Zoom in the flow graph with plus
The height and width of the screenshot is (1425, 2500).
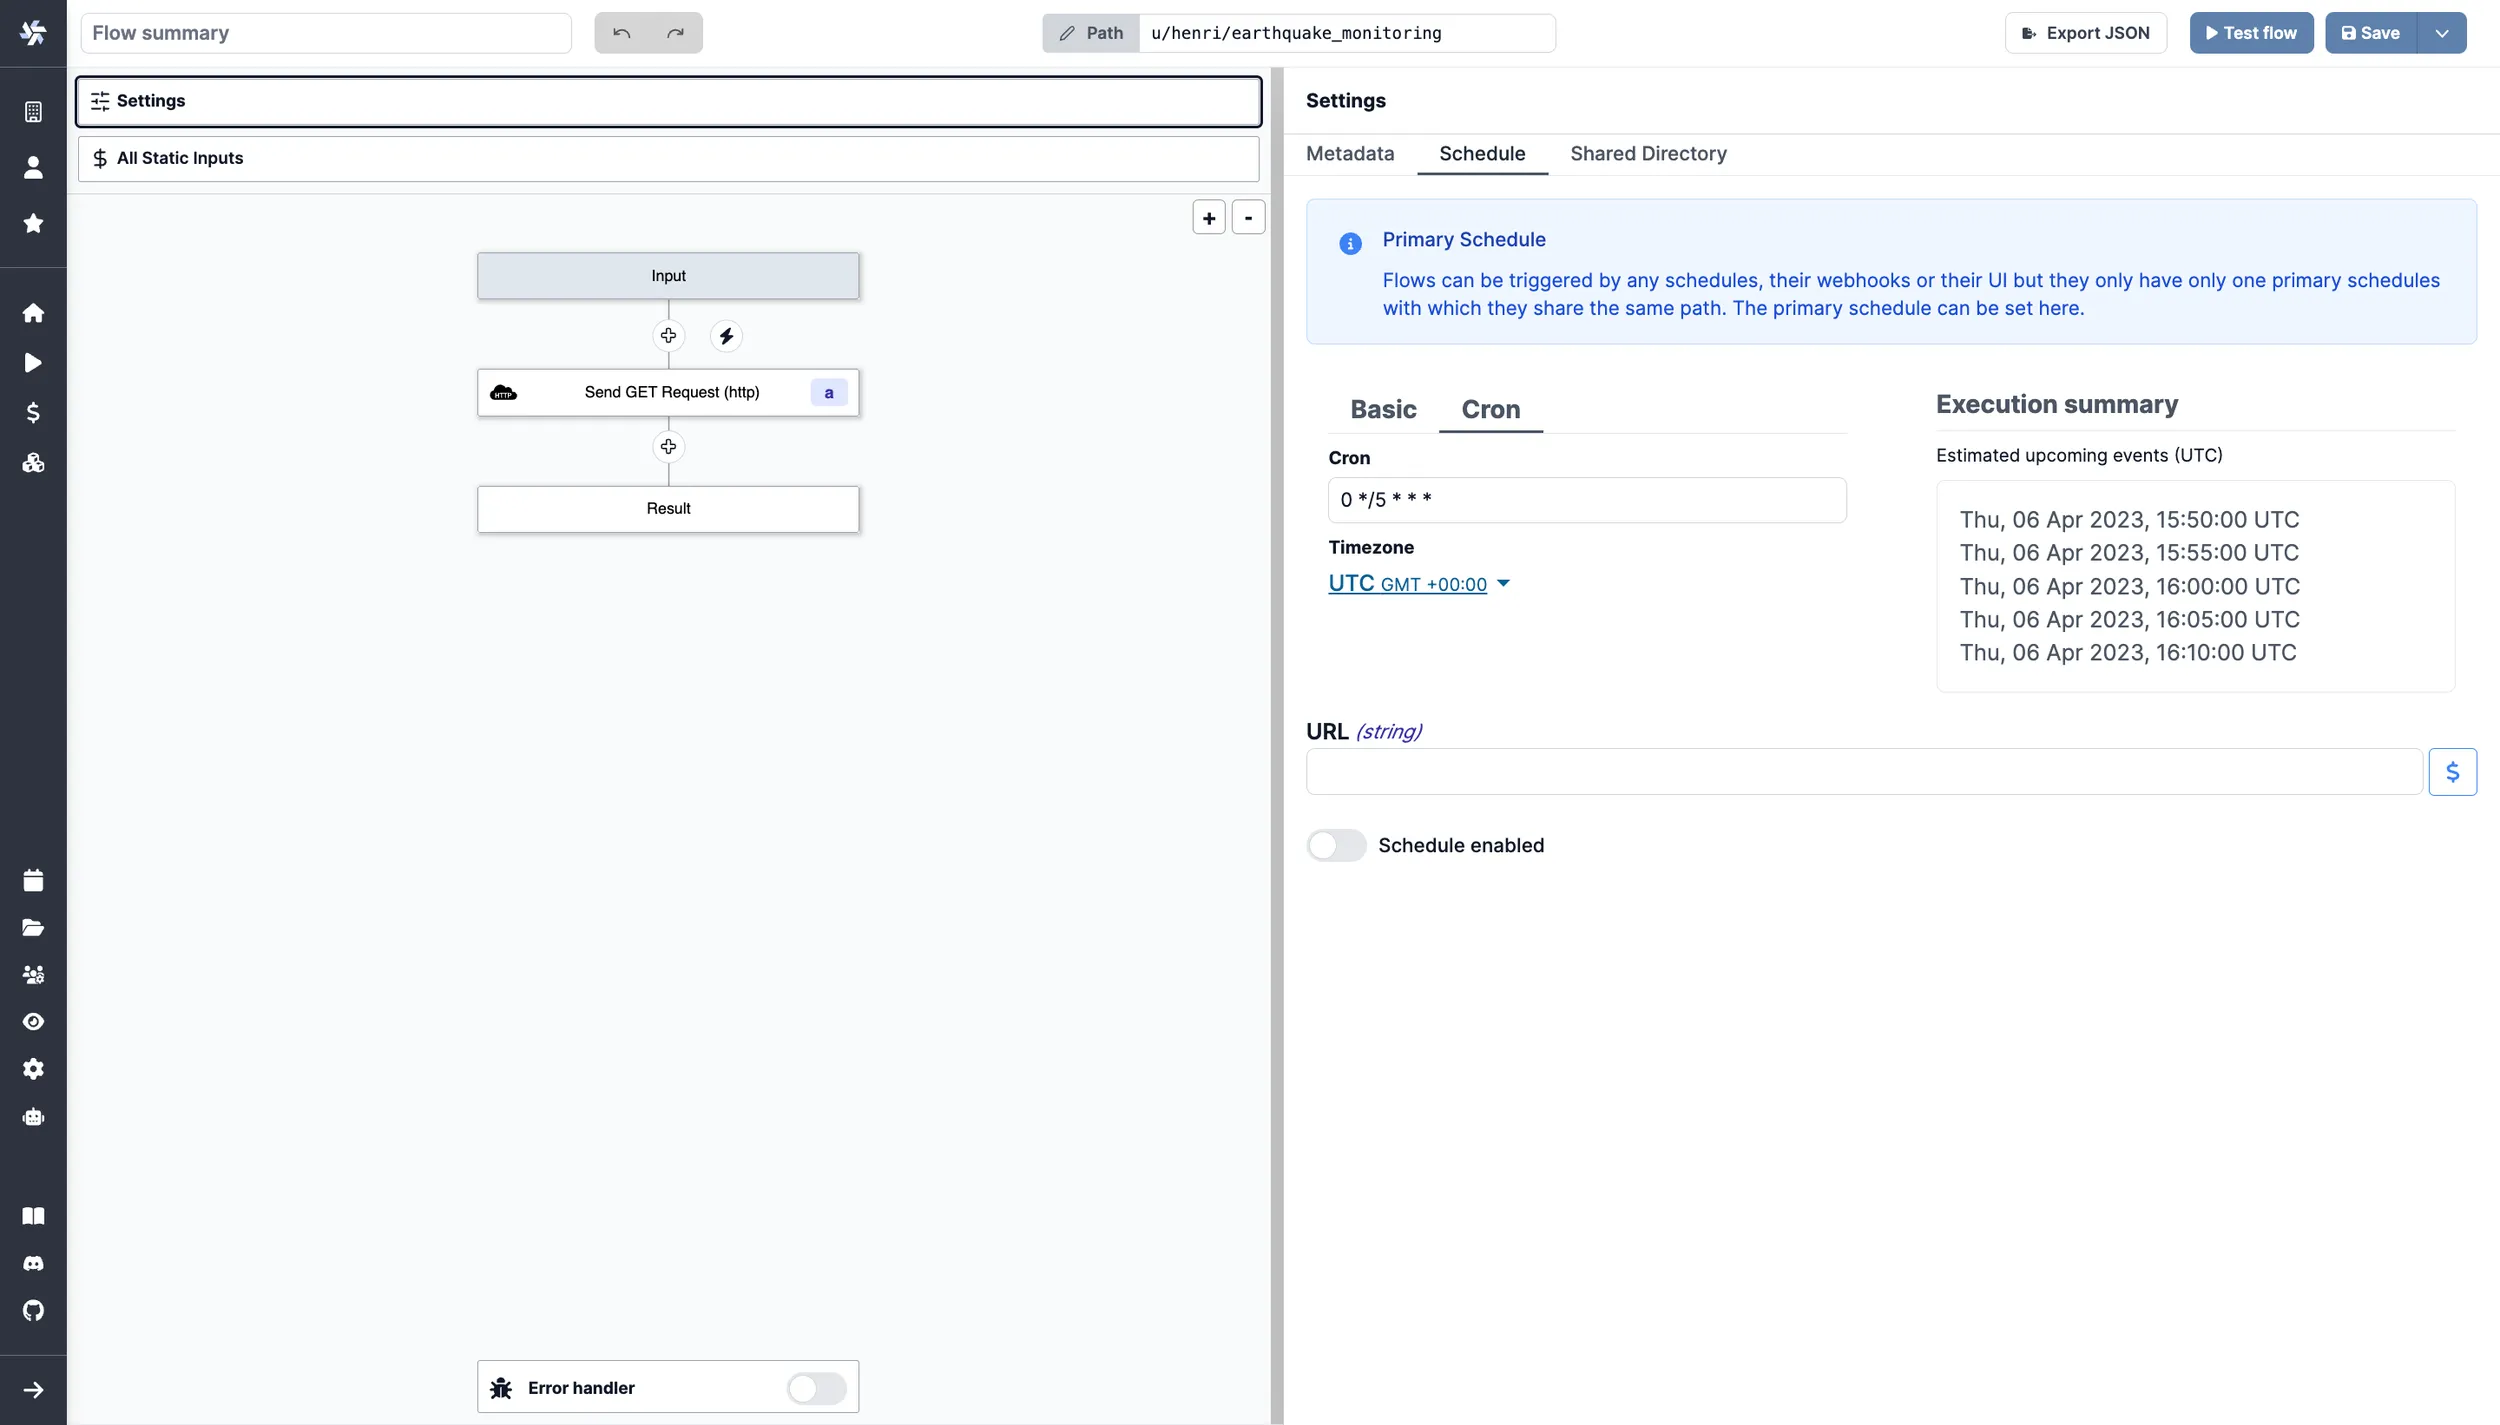point(1208,218)
